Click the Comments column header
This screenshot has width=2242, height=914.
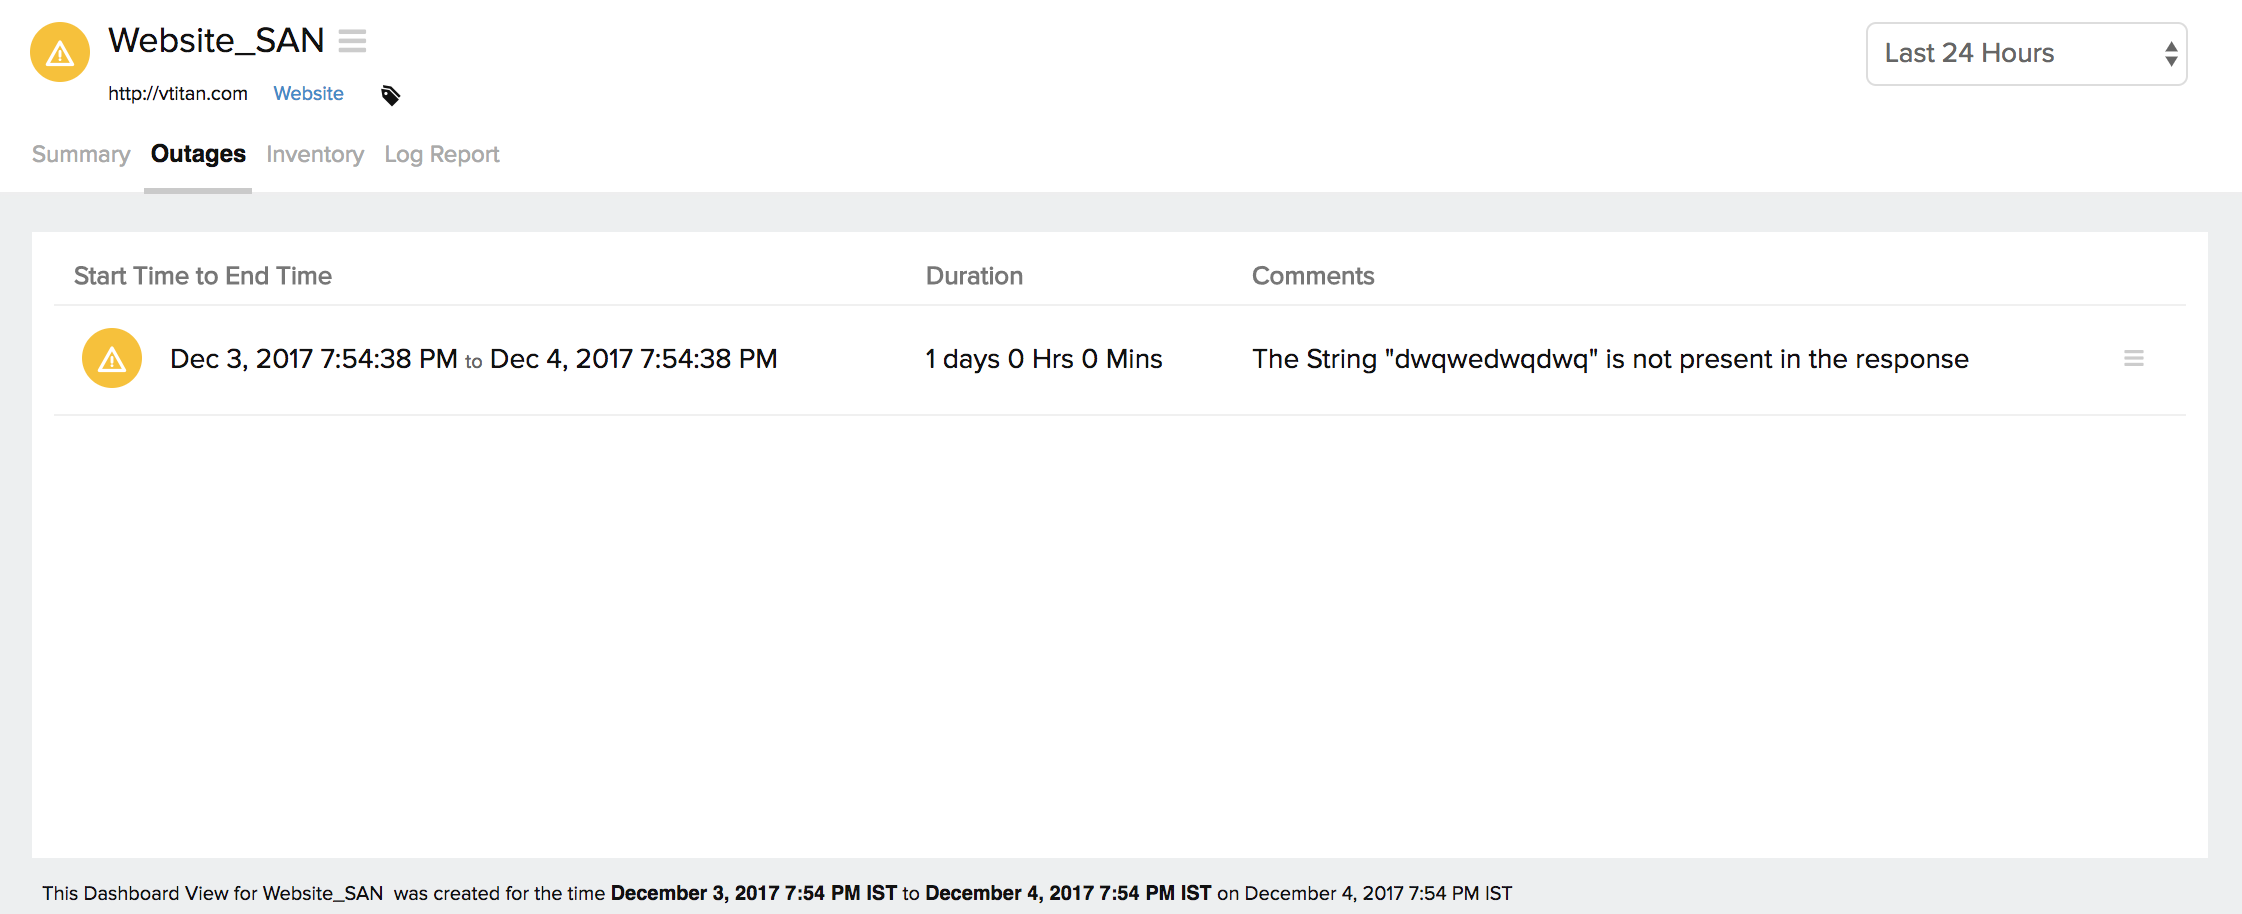coord(1313,276)
